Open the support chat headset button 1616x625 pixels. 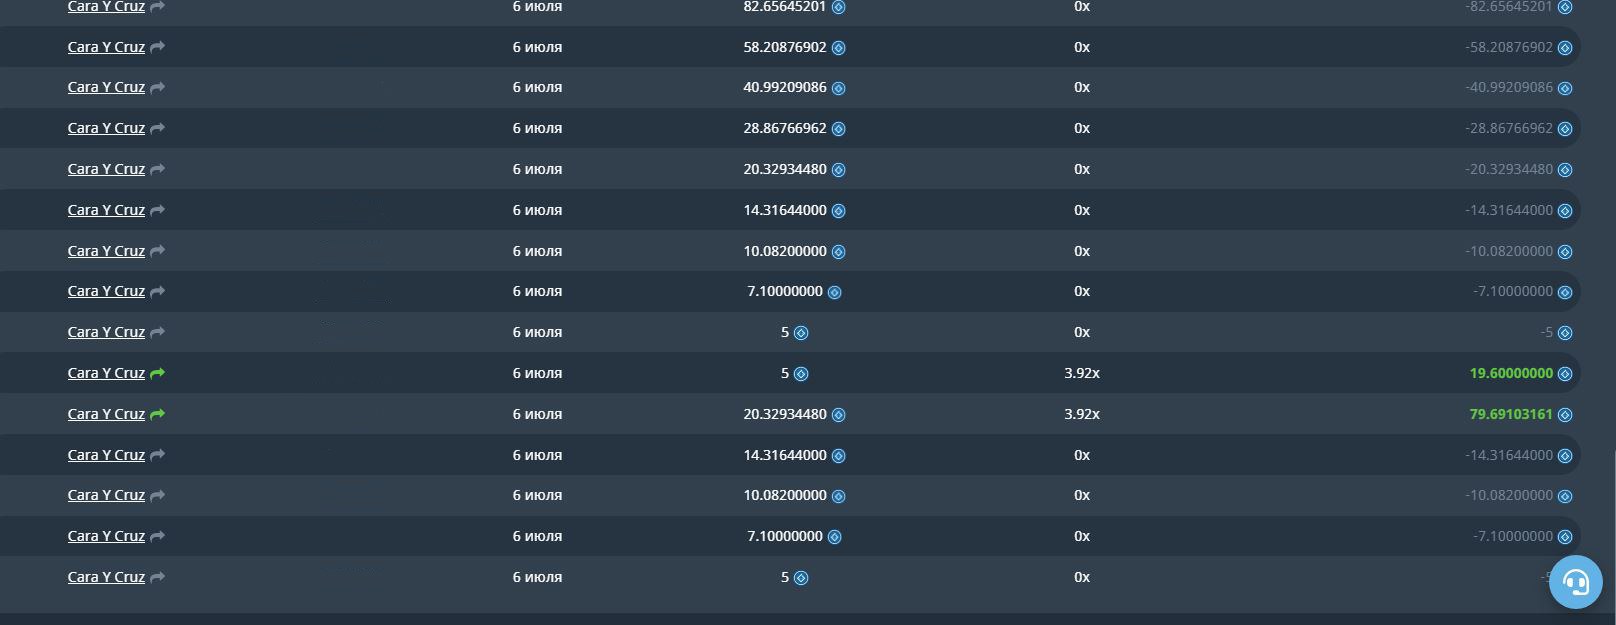(1575, 582)
